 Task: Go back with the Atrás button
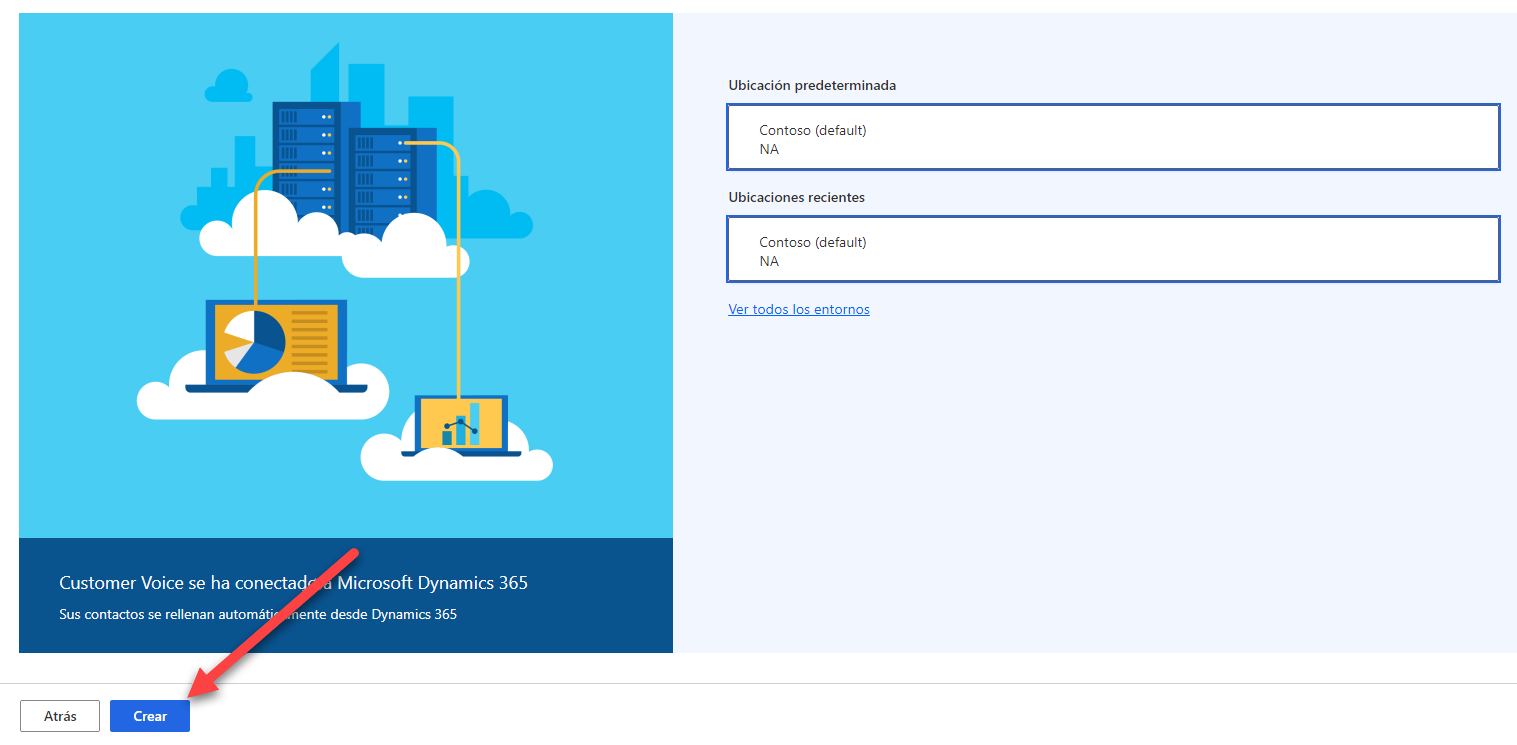click(x=60, y=716)
